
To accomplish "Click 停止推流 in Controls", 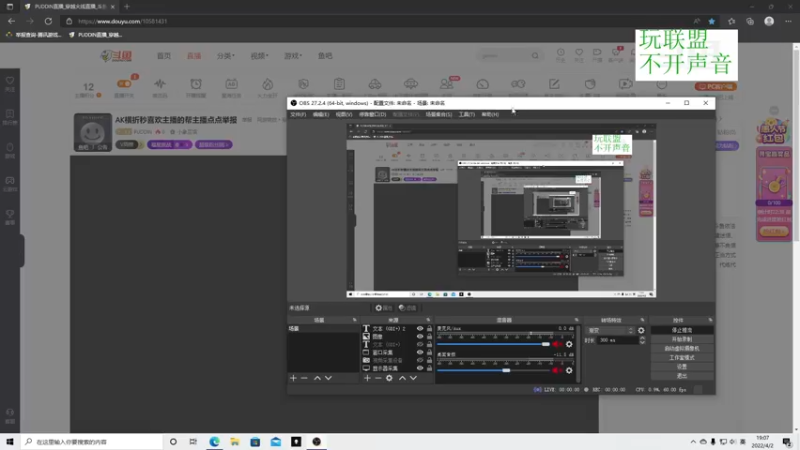I will click(x=682, y=330).
